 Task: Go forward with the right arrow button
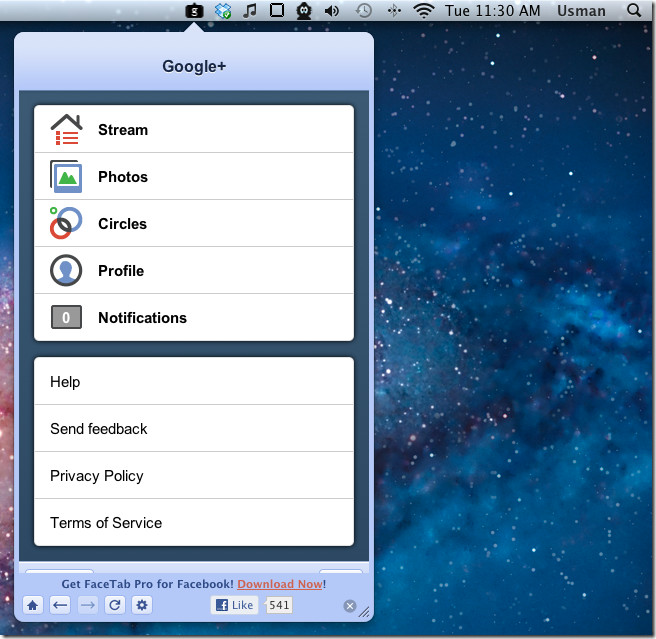[x=87, y=605]
